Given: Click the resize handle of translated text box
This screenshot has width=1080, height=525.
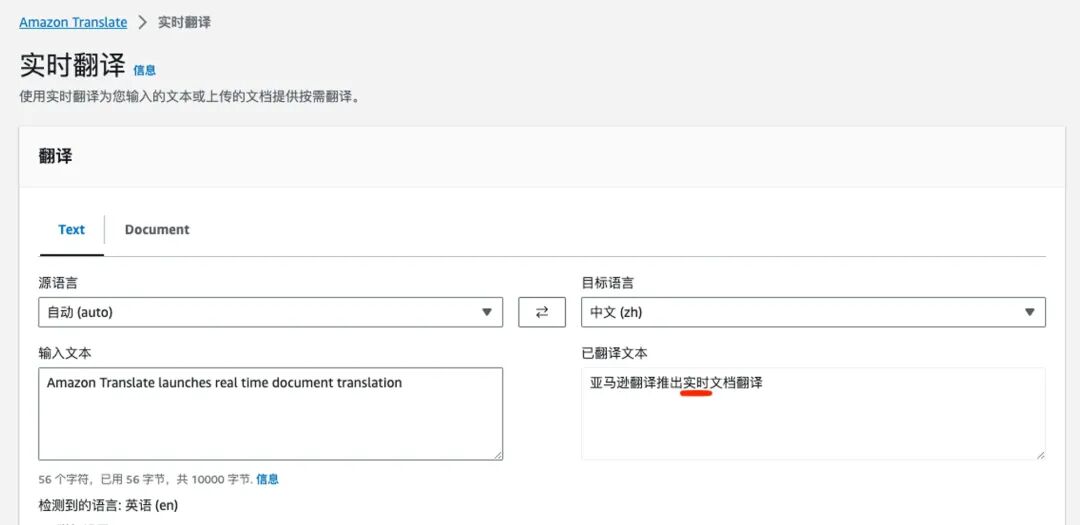Looking at the screenshot, I should 1040,455.
